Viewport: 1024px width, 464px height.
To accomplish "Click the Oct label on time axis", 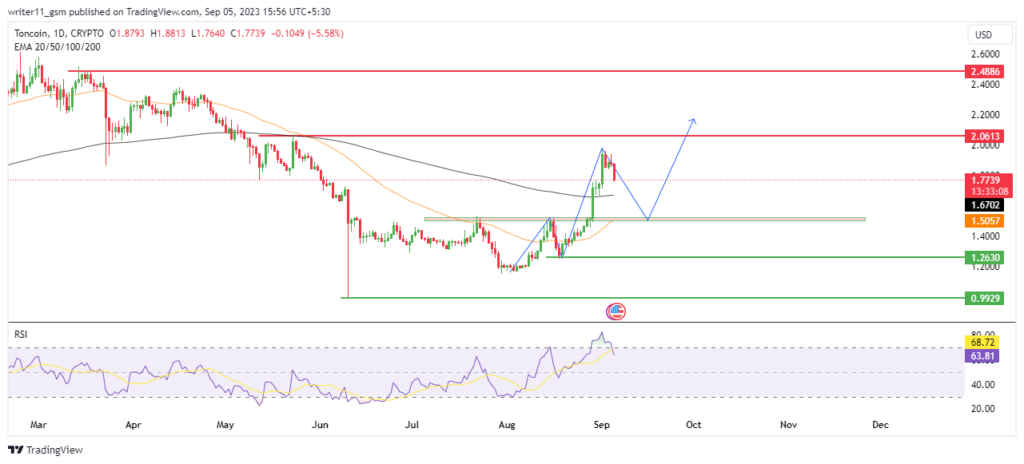I will point(694,425).
